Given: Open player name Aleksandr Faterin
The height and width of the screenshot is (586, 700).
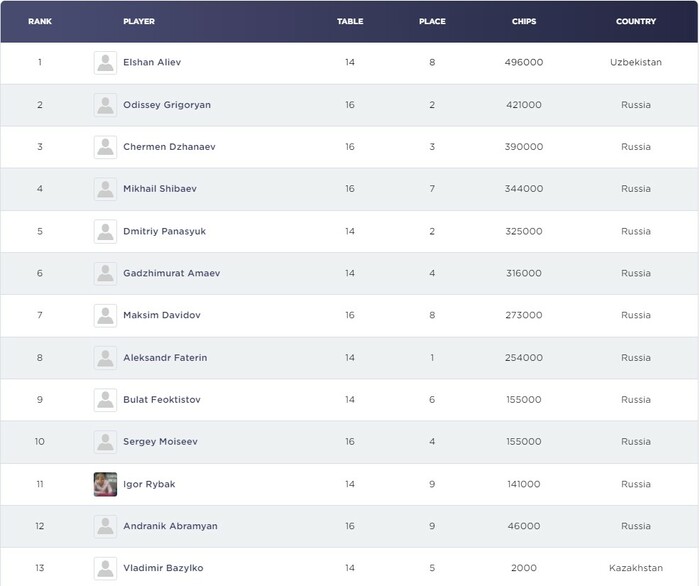Looking at the screenshot, I should (x=165, y=358).
